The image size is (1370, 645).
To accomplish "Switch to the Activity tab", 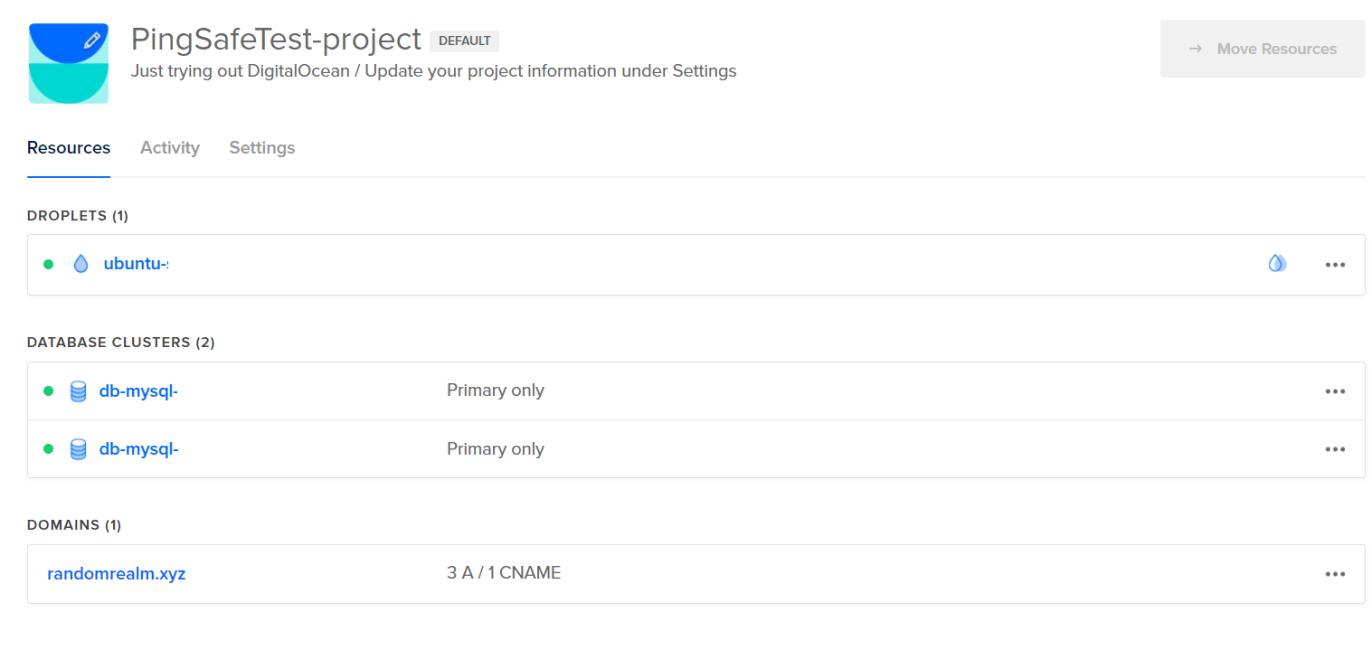I will pyautogui.click(x=170, y=148).
